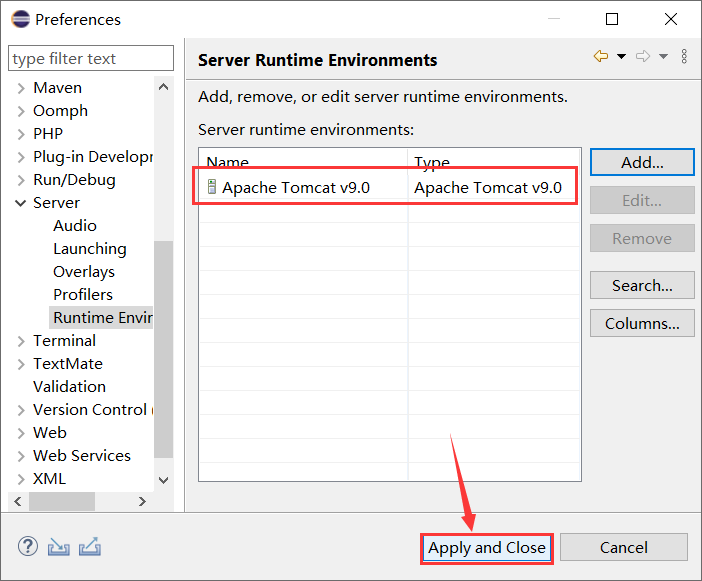
Task: Click the tree's horizontal scrollbar thumb
Action: pyautogui.click(x=61, y=501)
